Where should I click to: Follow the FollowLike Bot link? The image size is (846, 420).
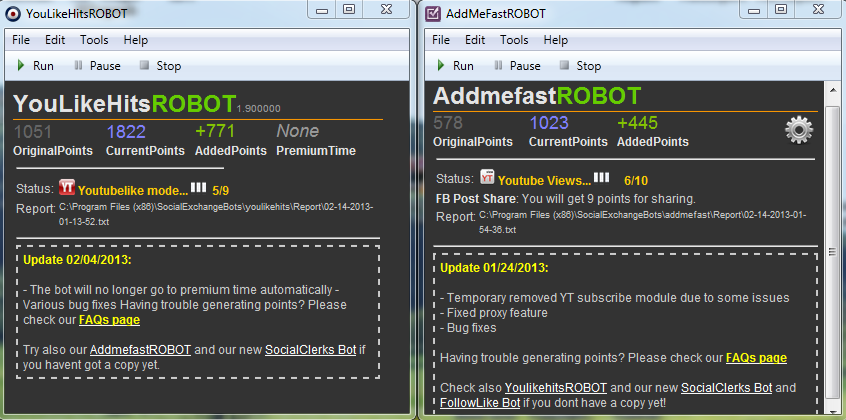[480, 403]
